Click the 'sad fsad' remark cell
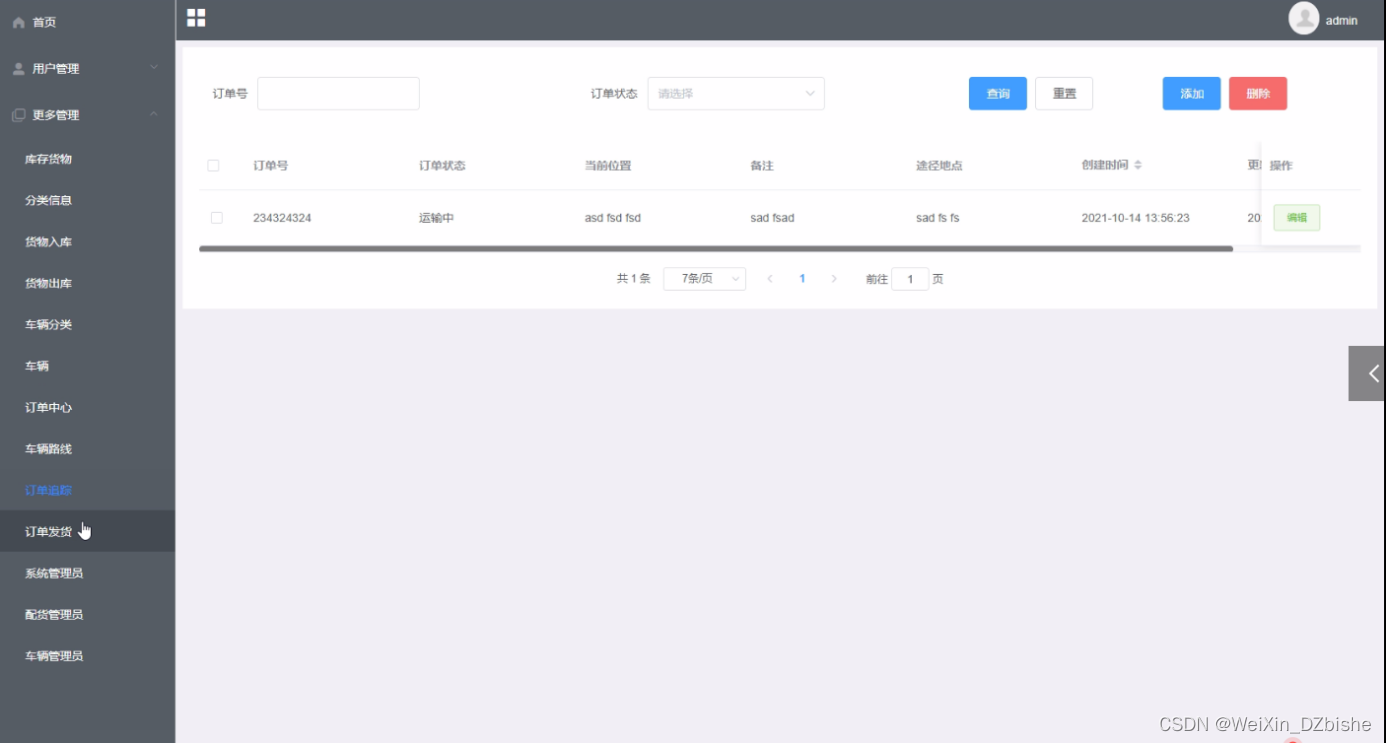1386x743 pixels. 772,218
